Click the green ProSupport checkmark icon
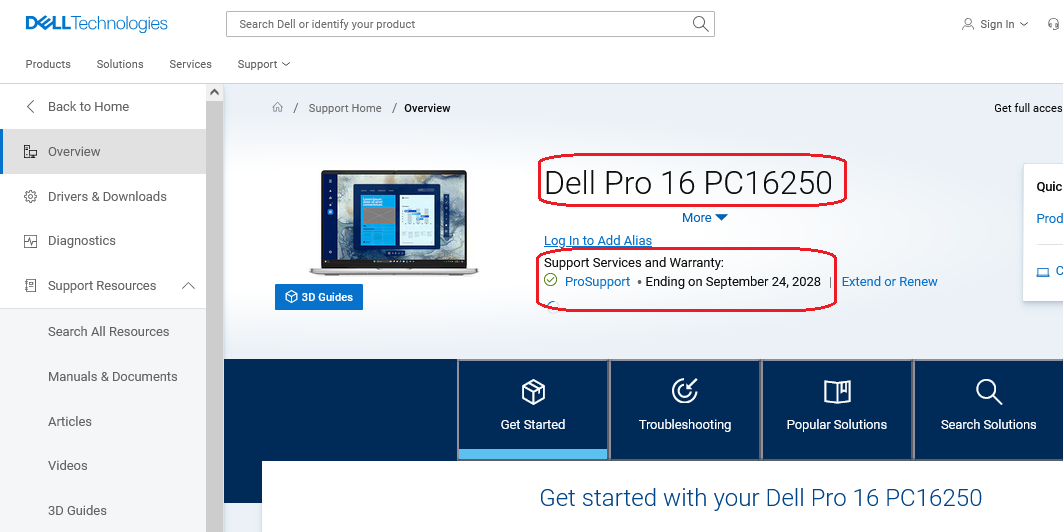This screenshot has height=532, width=1063. pos(550,280)
